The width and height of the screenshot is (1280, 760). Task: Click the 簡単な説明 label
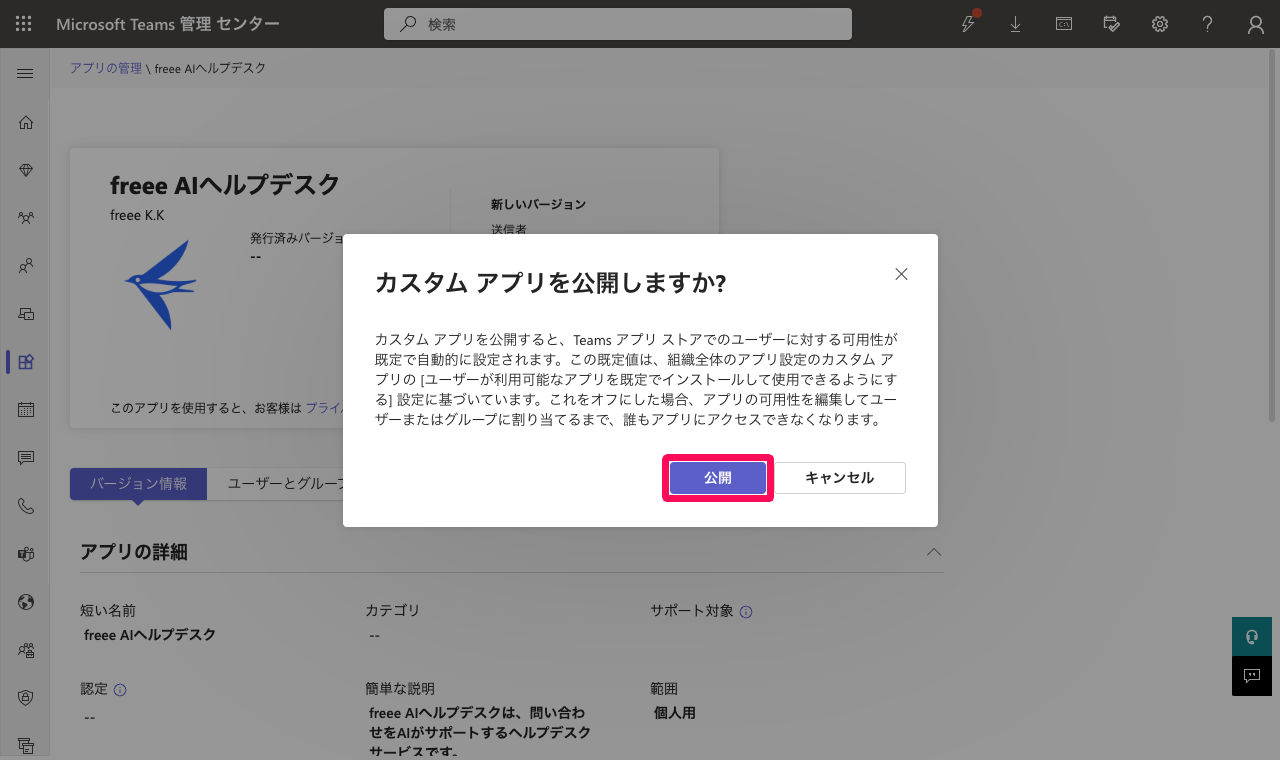click(x=400, y=689)
